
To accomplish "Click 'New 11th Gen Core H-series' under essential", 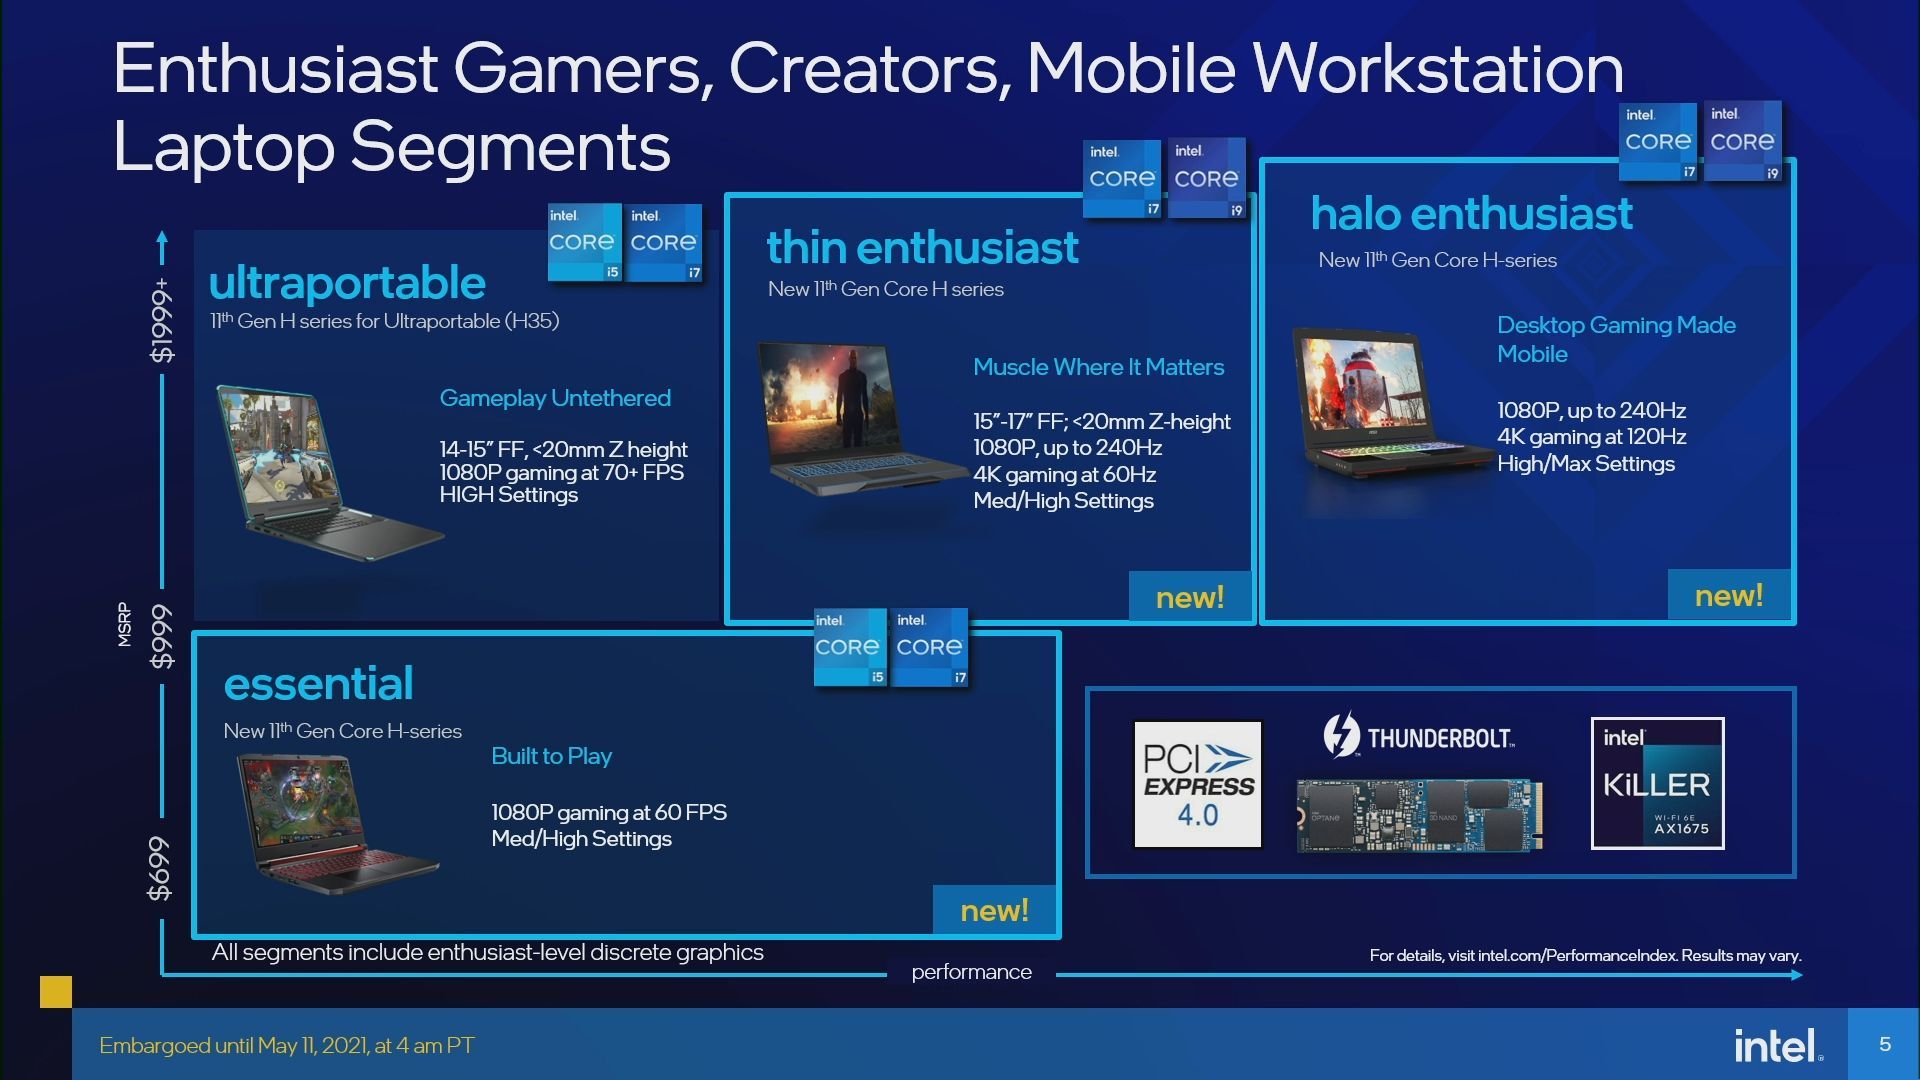I will [342, 731].
